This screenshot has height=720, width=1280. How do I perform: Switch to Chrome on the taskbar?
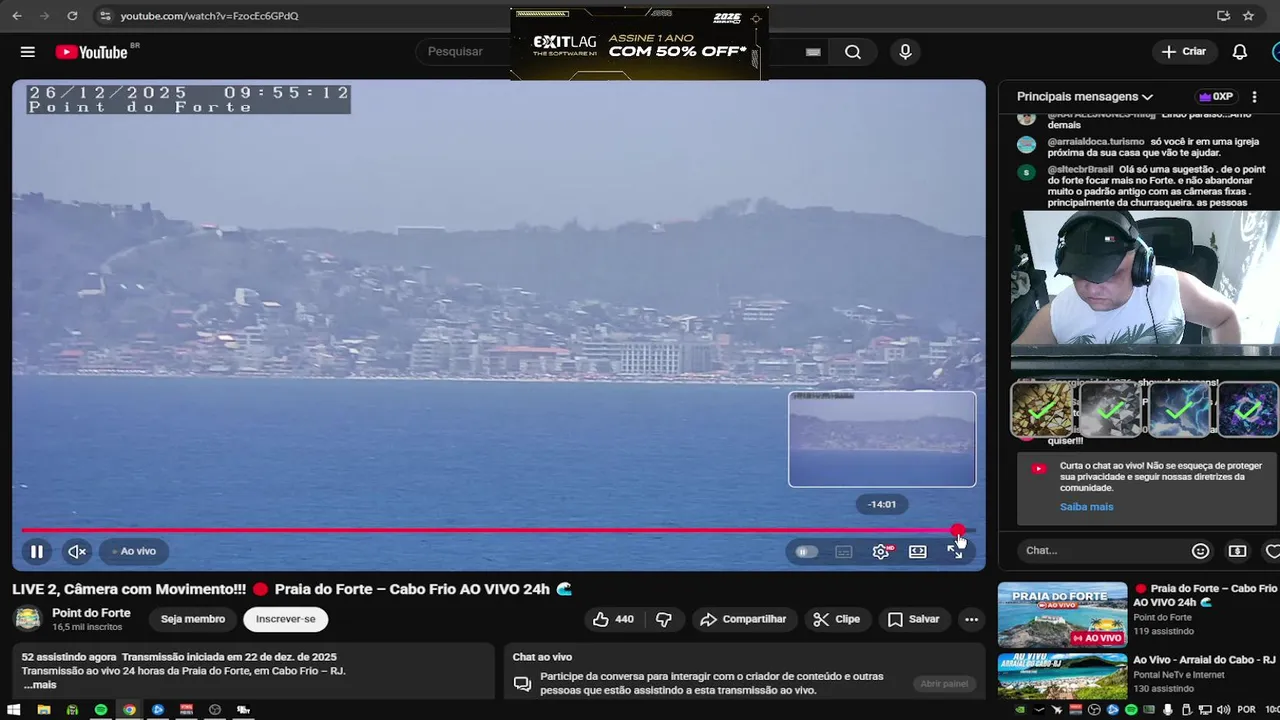pos(129,710)
